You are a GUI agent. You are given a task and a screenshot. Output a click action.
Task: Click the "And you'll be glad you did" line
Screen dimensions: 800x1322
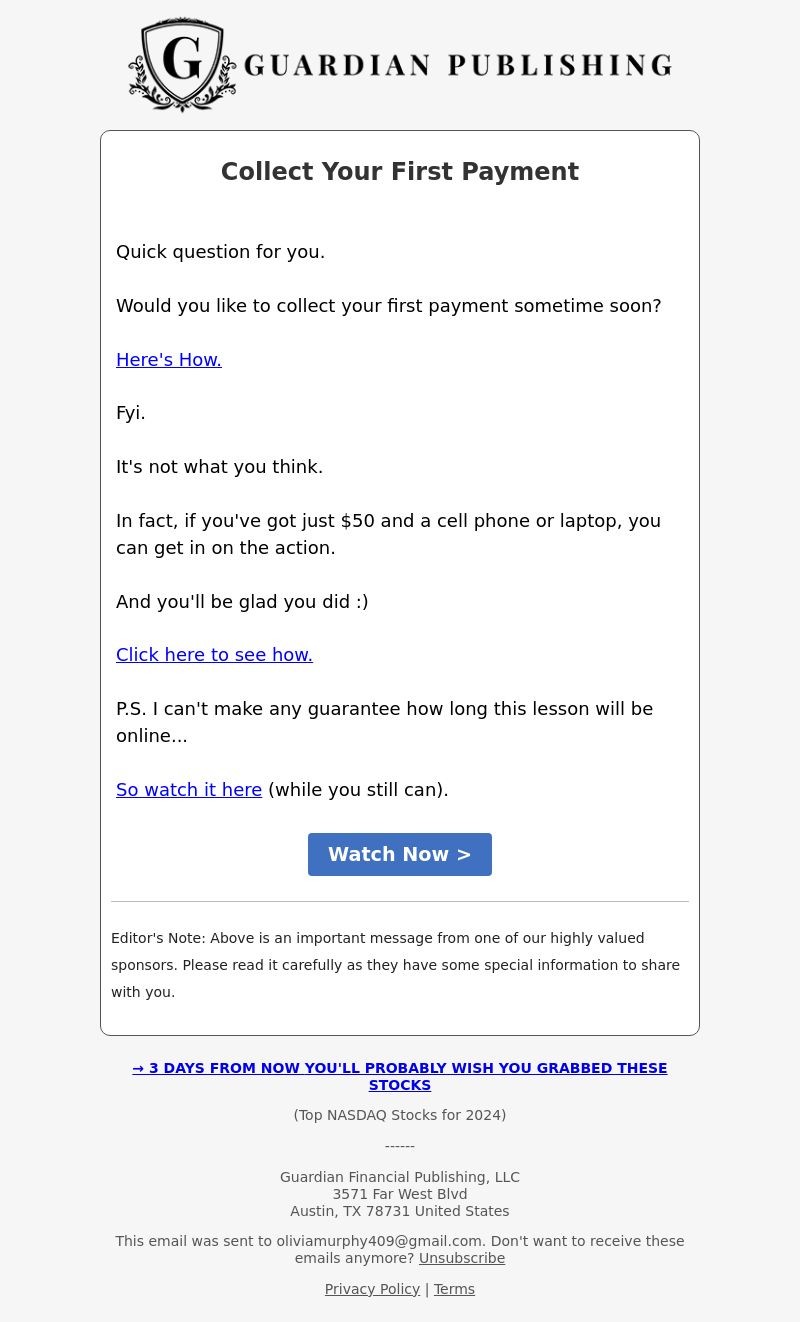click(242, 602)
